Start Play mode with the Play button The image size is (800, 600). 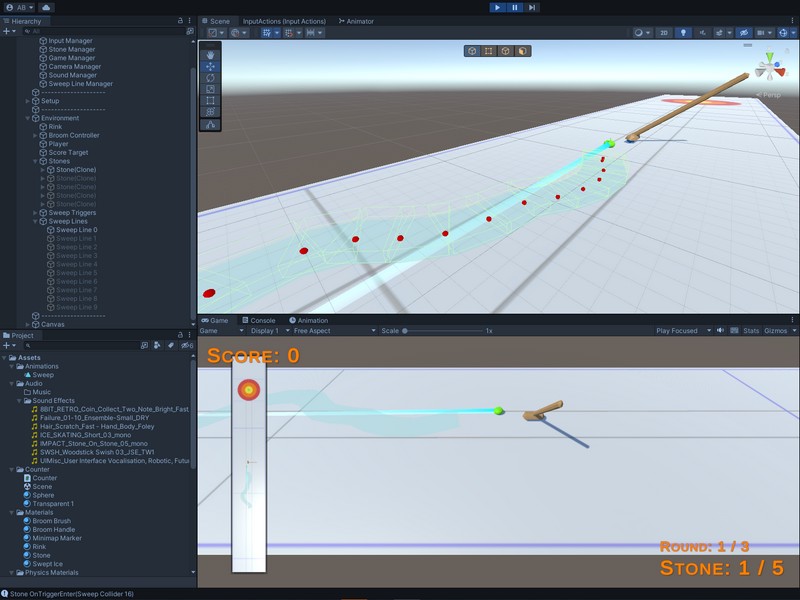click(x=497, y=7)
